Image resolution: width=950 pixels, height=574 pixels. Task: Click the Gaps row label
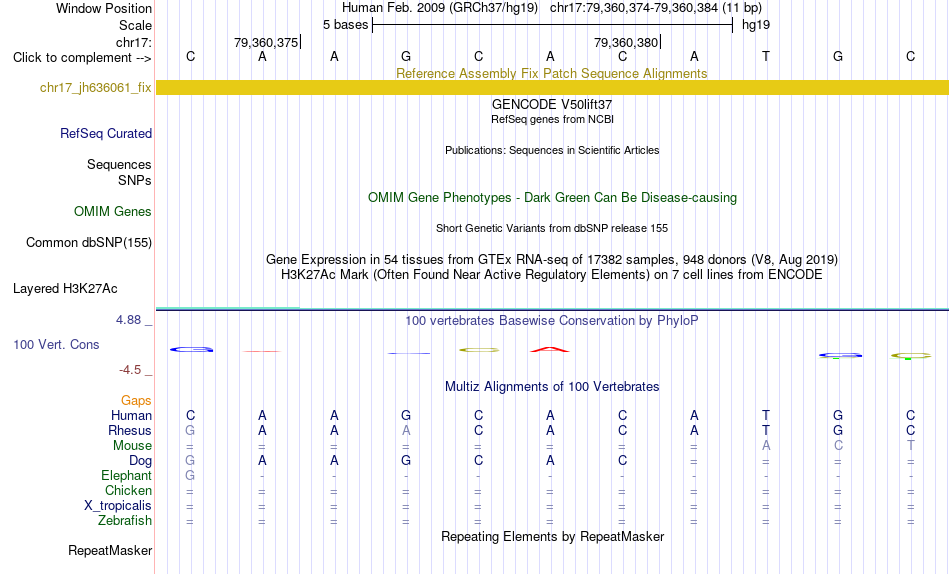pyautogui.click(x=136, y=401)
